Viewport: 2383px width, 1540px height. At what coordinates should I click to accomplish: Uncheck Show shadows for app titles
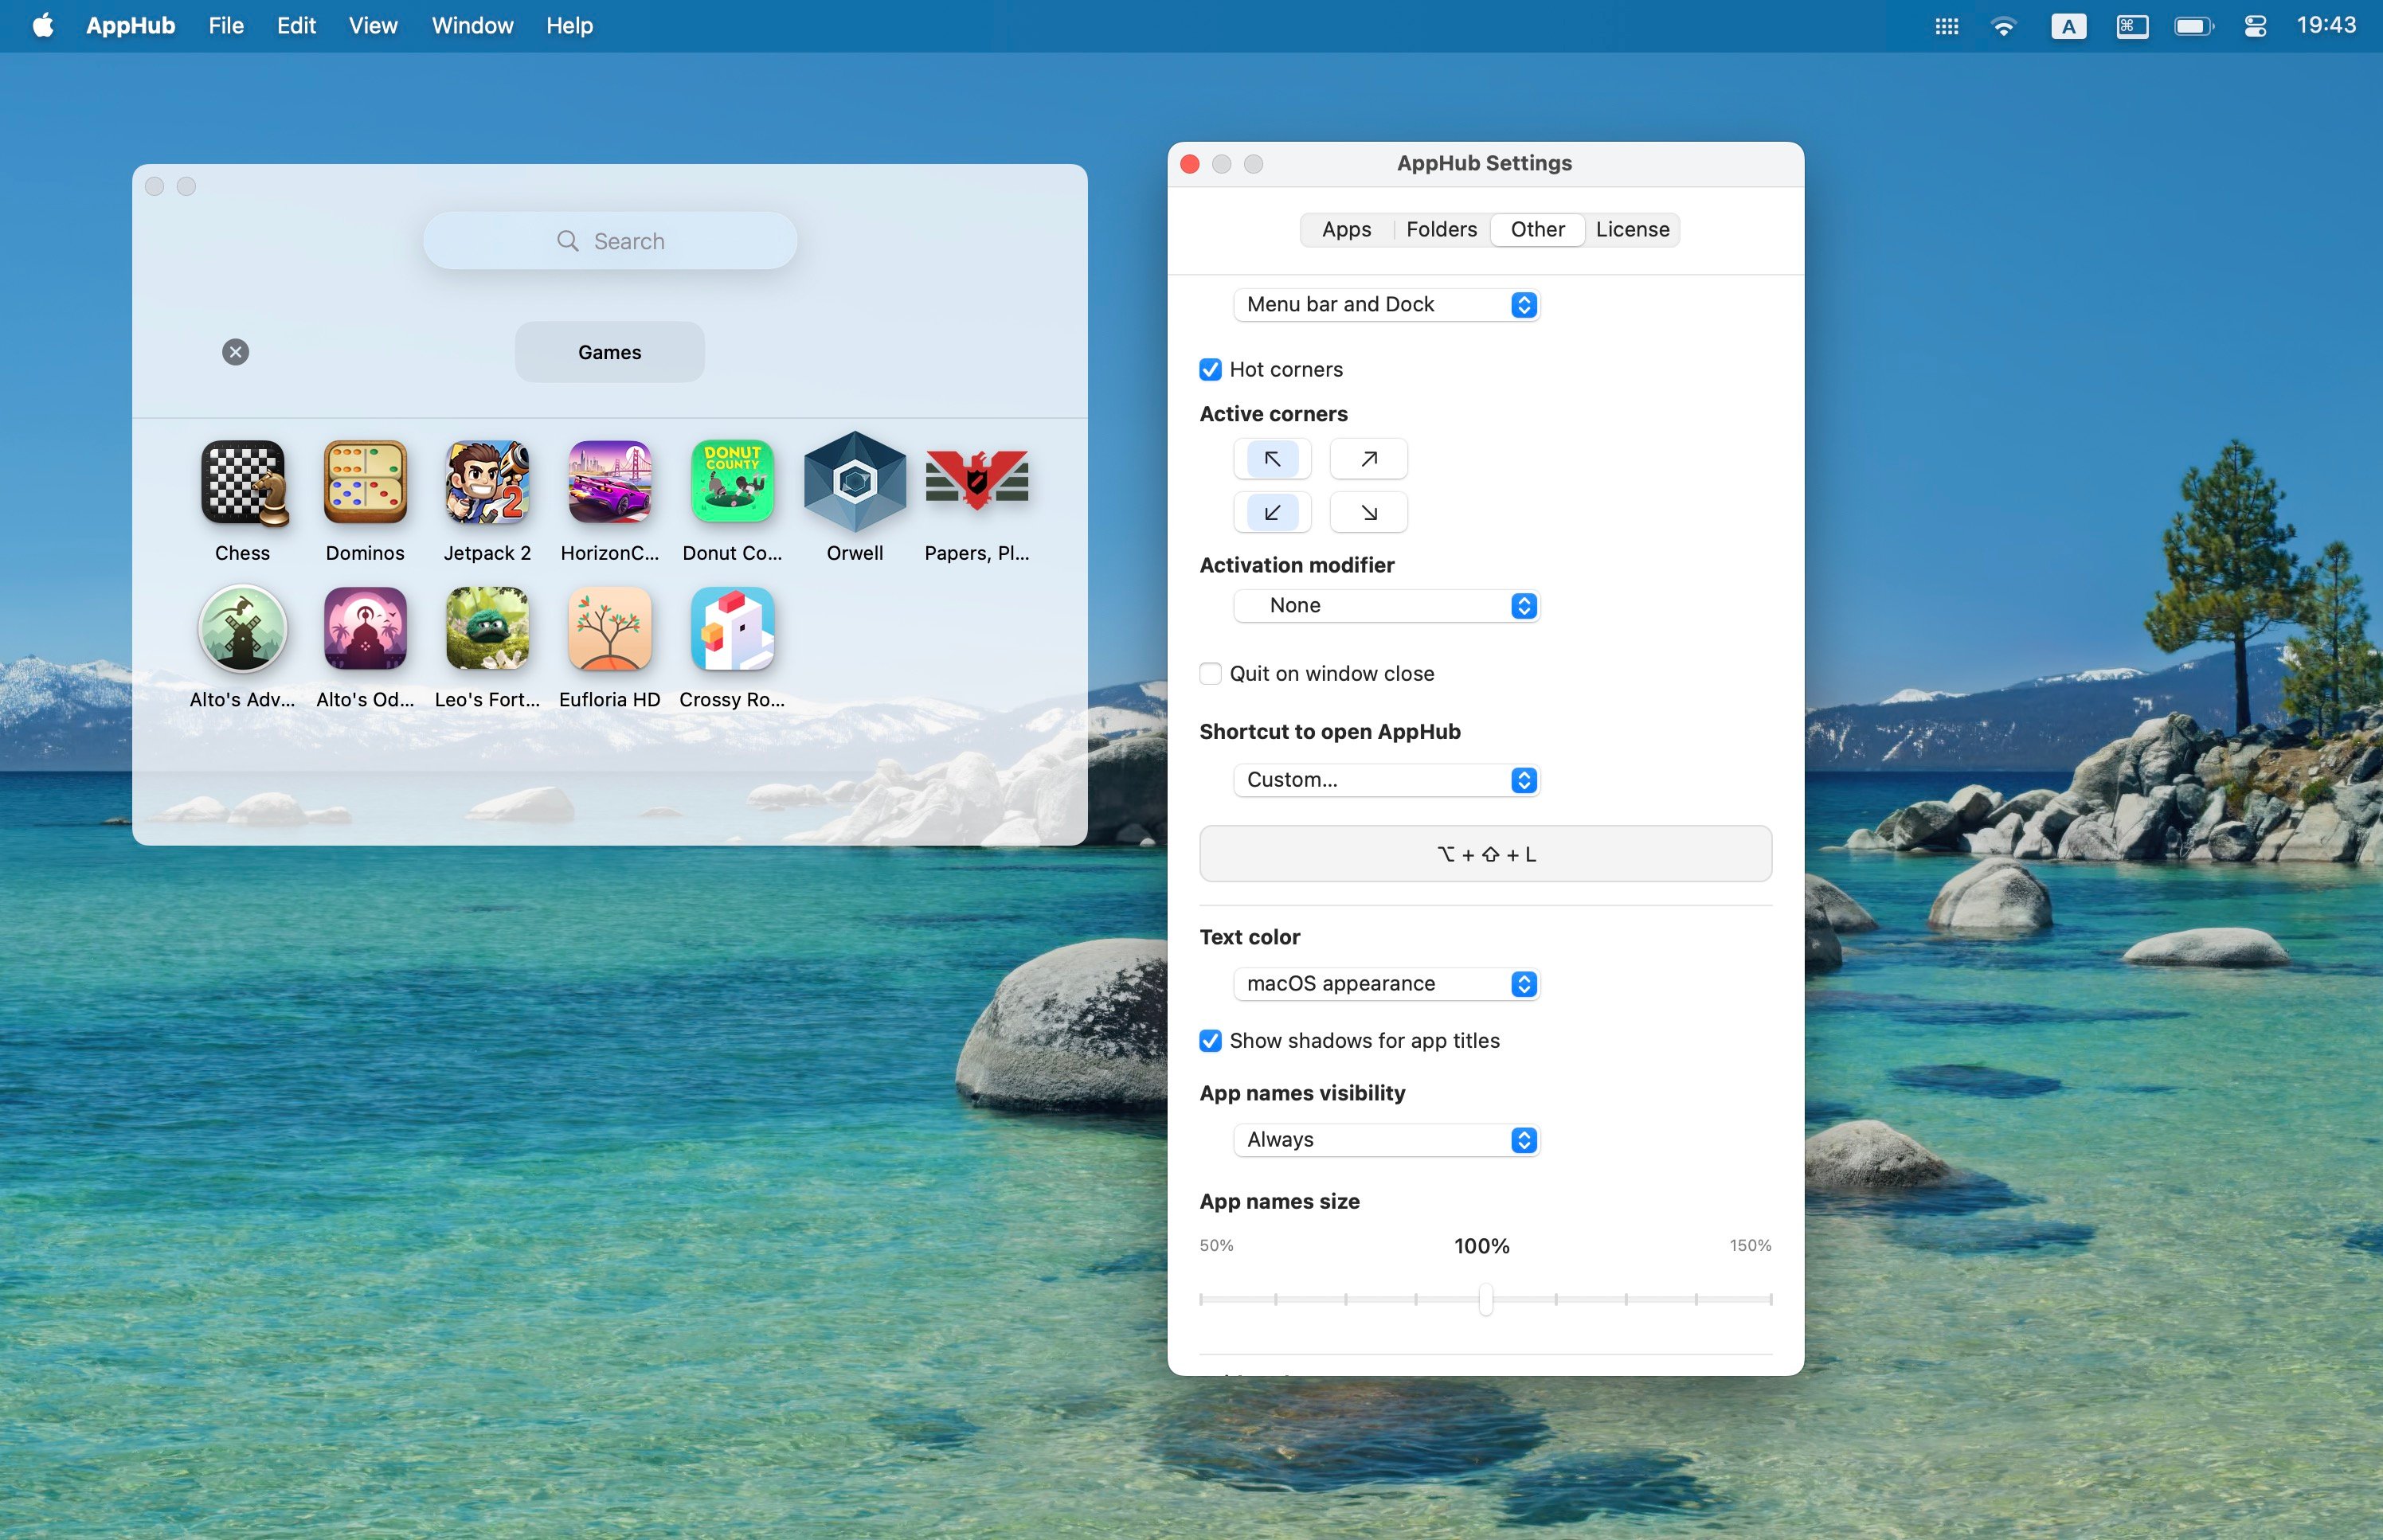click(1210, 1041)
